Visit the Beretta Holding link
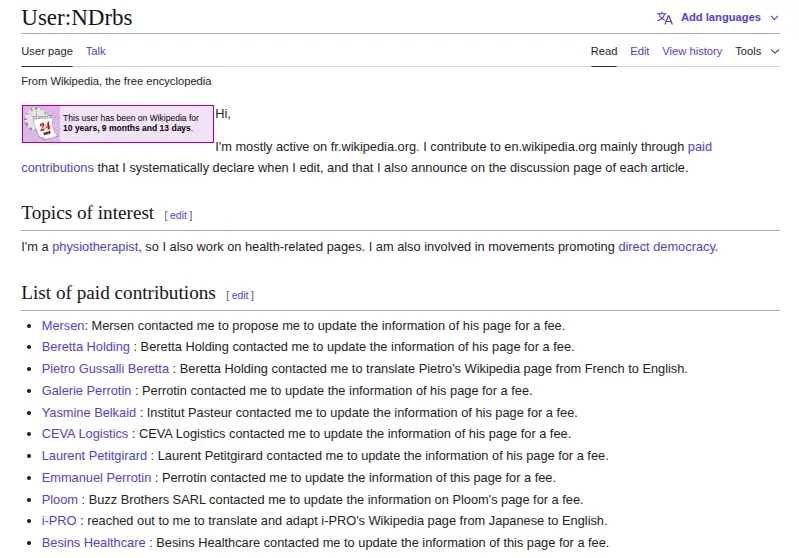This screenshot has height=558, width=799. pyautogui.click(x=86, y=347)
